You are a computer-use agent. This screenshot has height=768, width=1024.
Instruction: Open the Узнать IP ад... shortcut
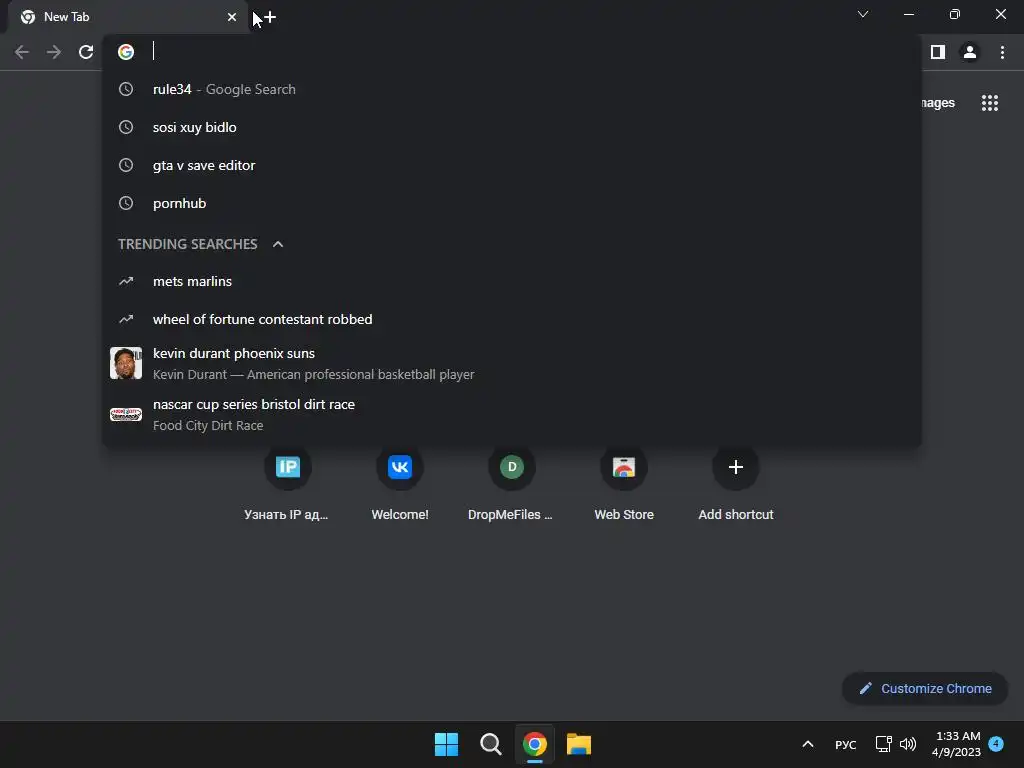(x=287, y=485)
